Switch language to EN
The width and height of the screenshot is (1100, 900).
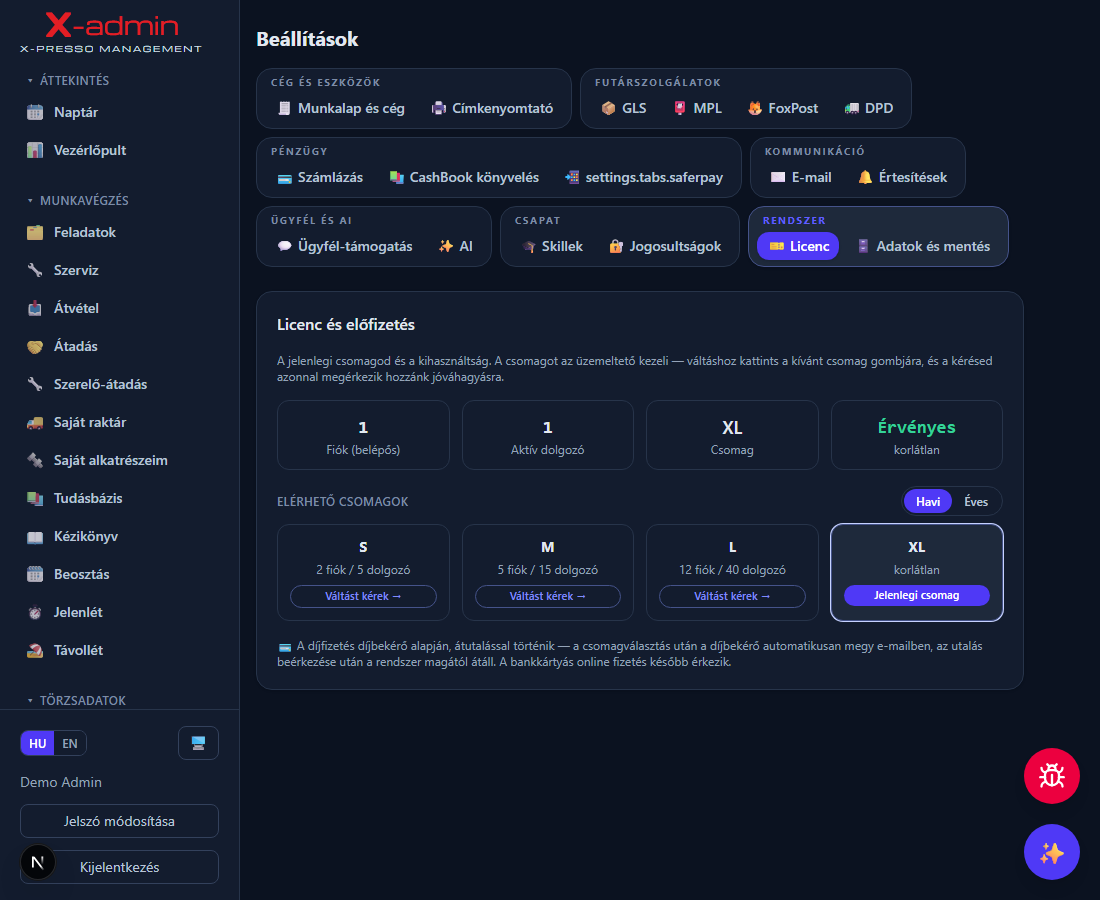pyautogui.click(x=70, y=744)
